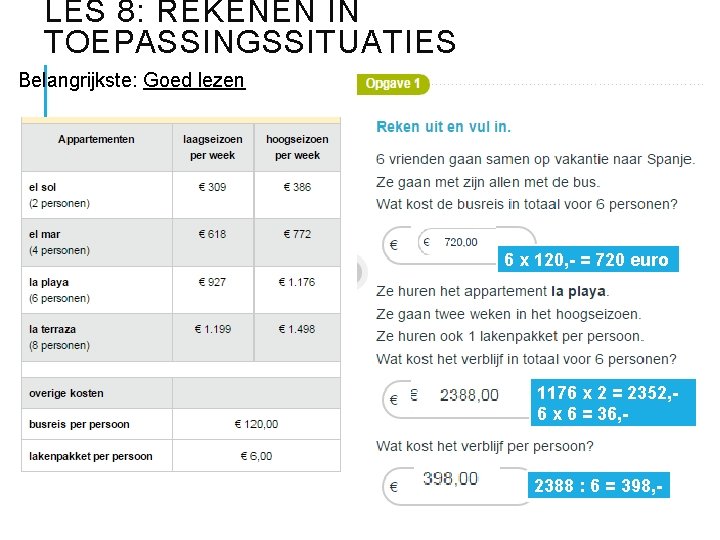This screenshot has width=720, height=540.
Task: Select the blue callout '6 x 120,- = 720 euro'
Action: pos(586,260)
